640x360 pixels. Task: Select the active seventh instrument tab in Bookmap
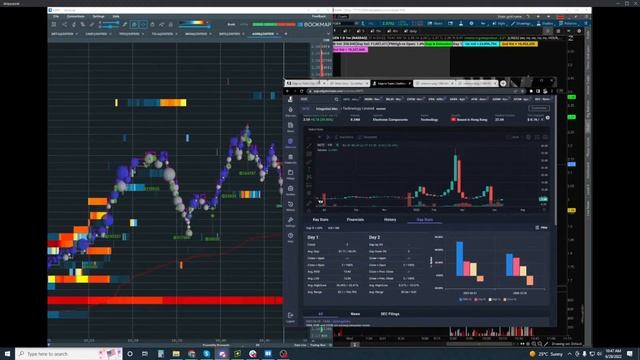click(263, 34)
